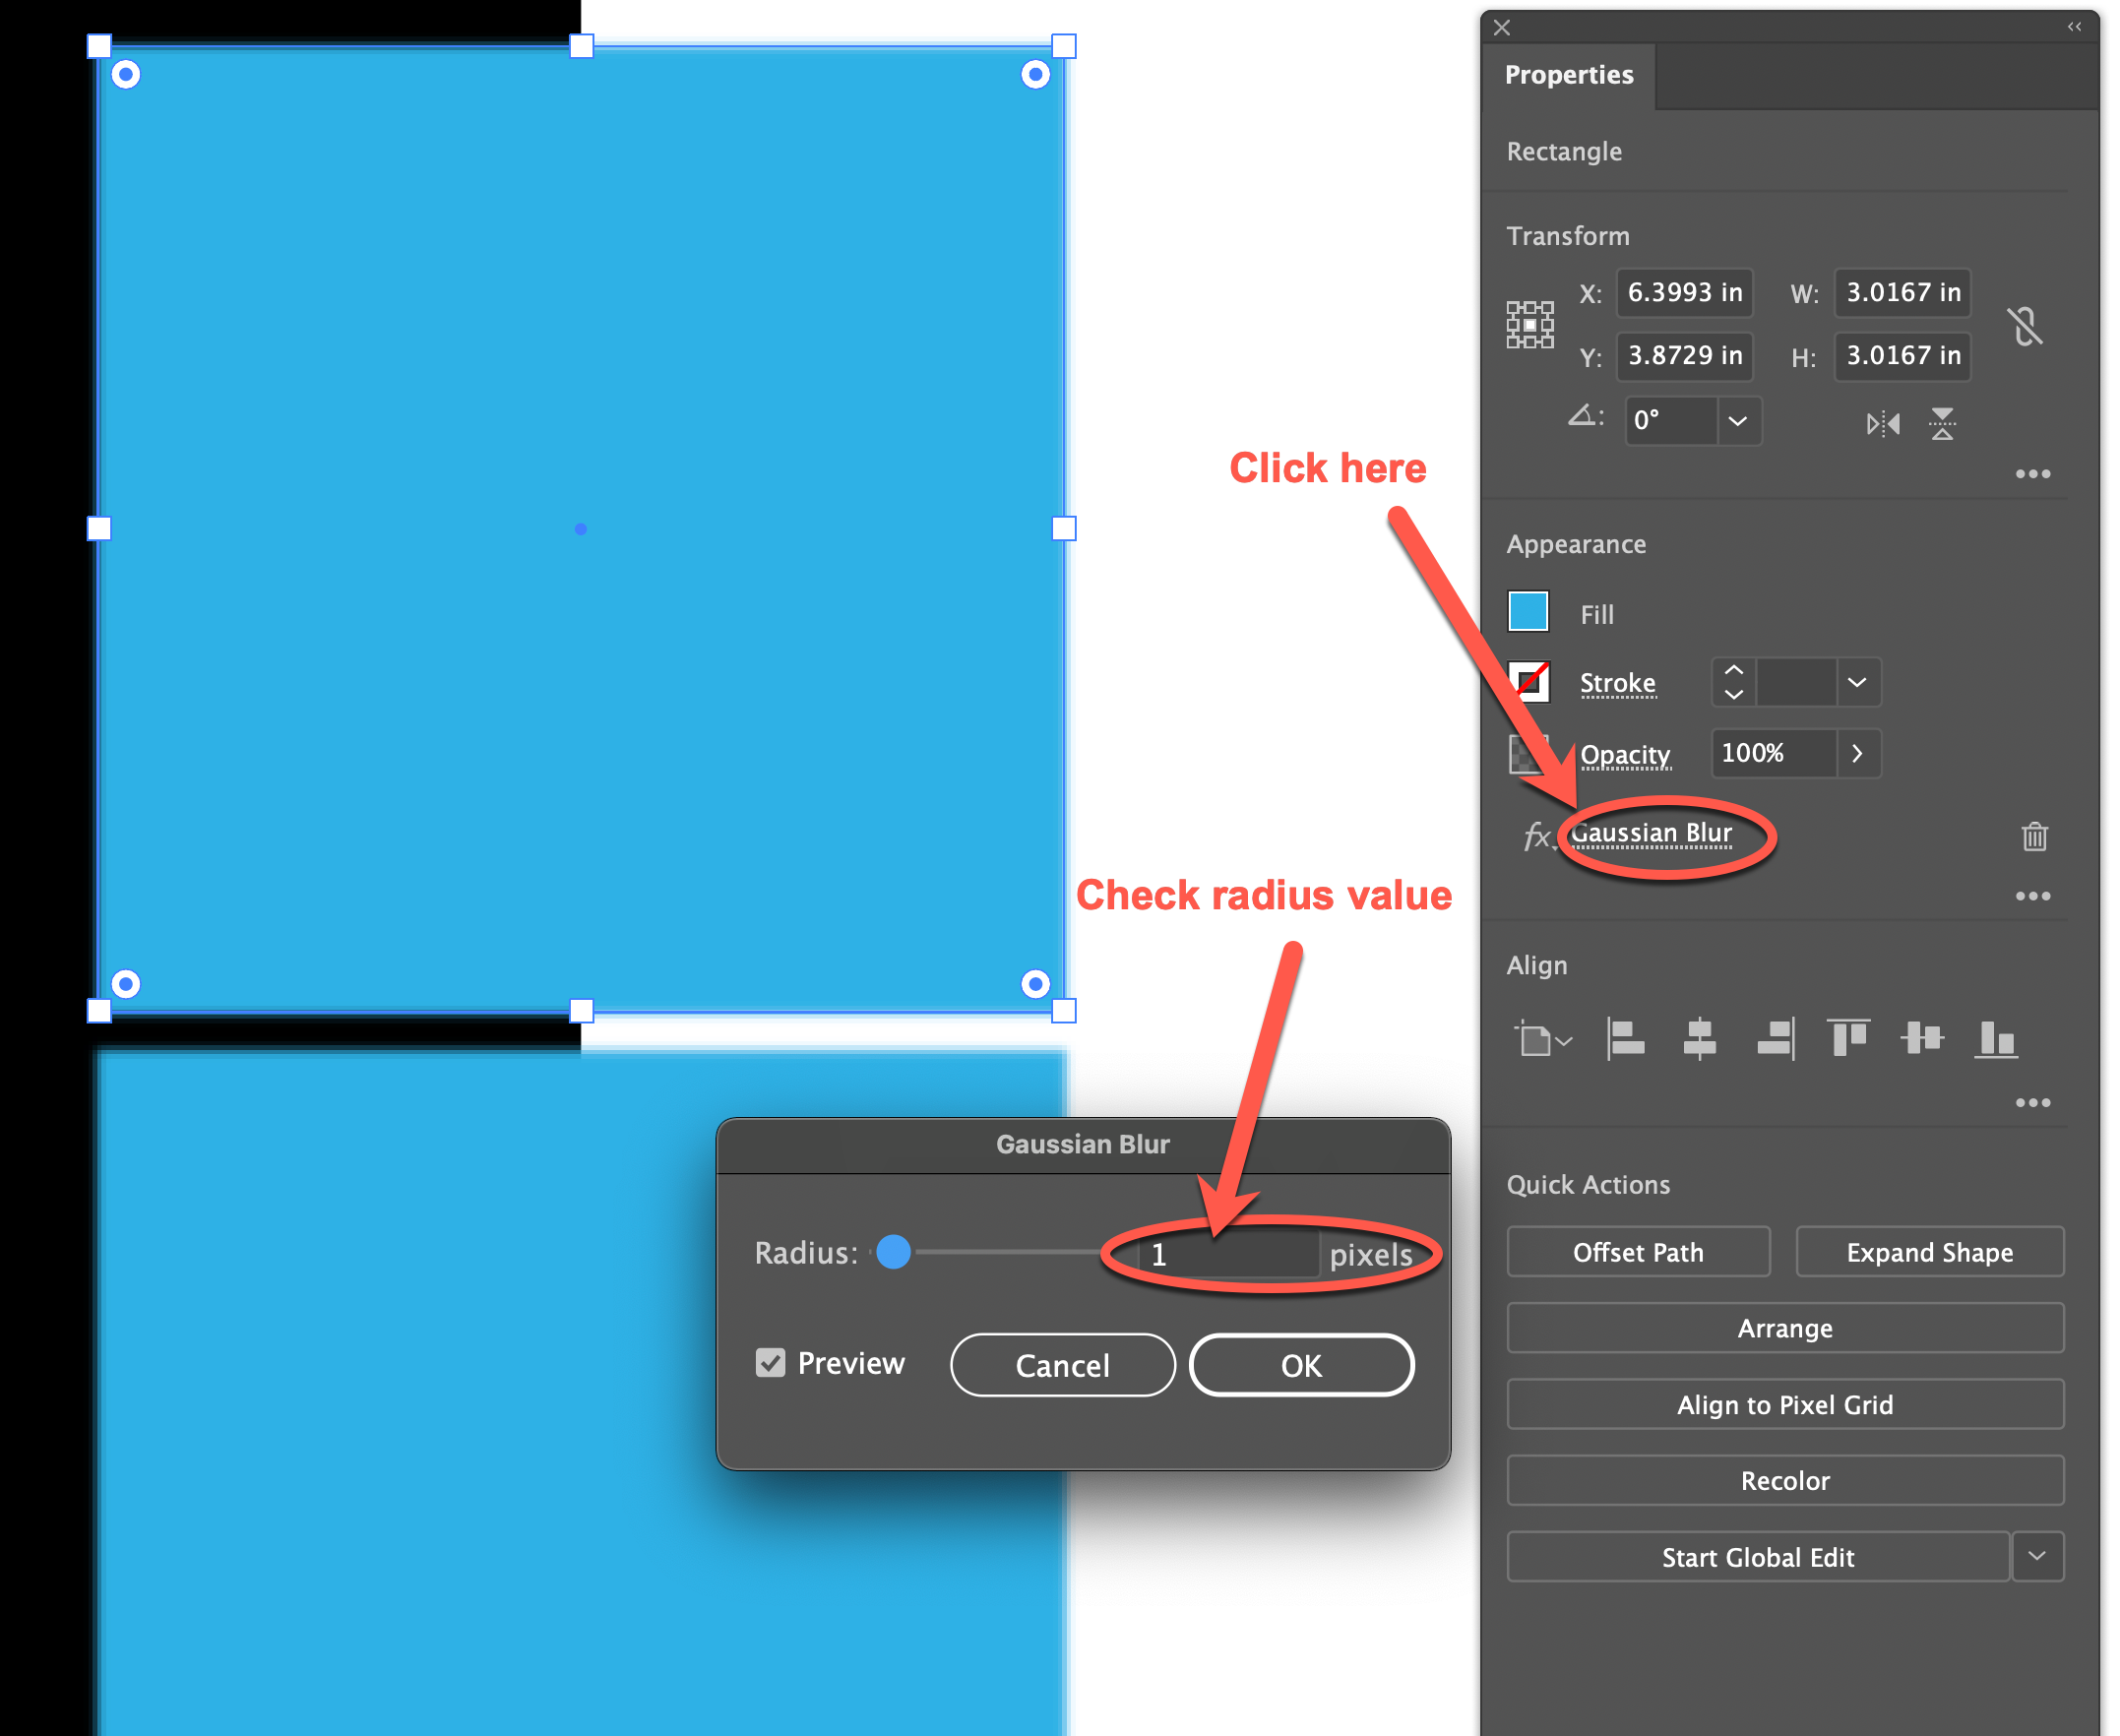
Task: Click the fx add effect icon
Action: (1536, 836)
